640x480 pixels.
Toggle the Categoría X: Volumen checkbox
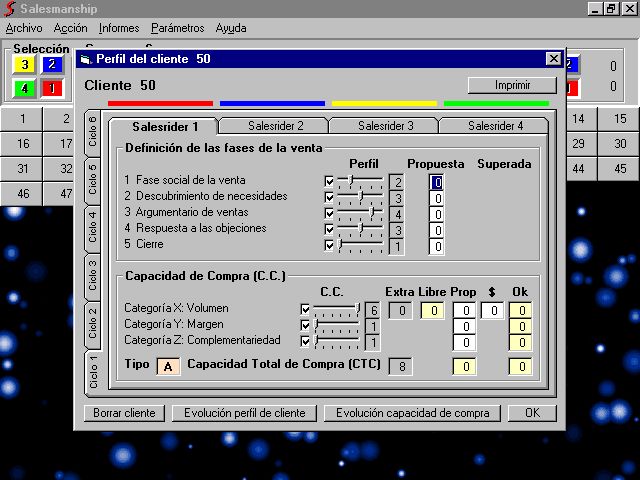(306, 310)
